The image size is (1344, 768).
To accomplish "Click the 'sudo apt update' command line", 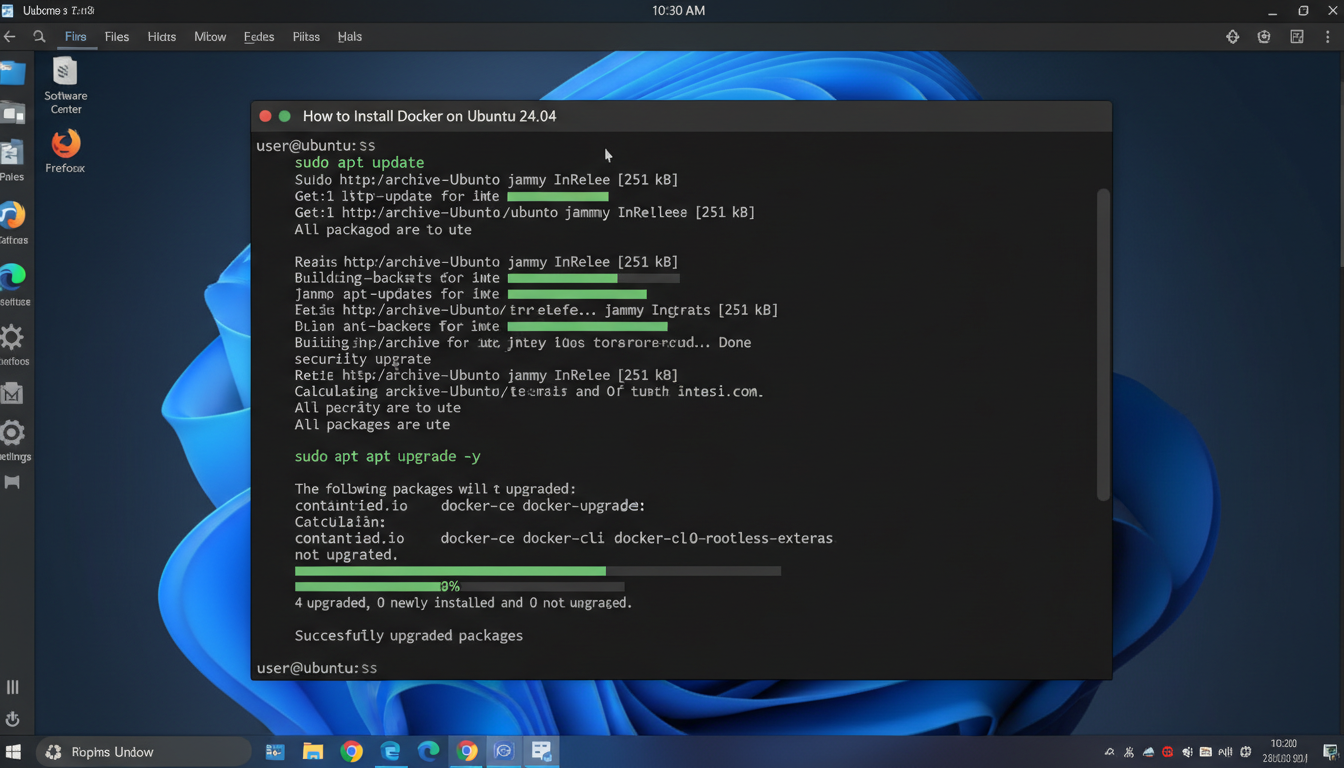I will click(x=359, y=162).
